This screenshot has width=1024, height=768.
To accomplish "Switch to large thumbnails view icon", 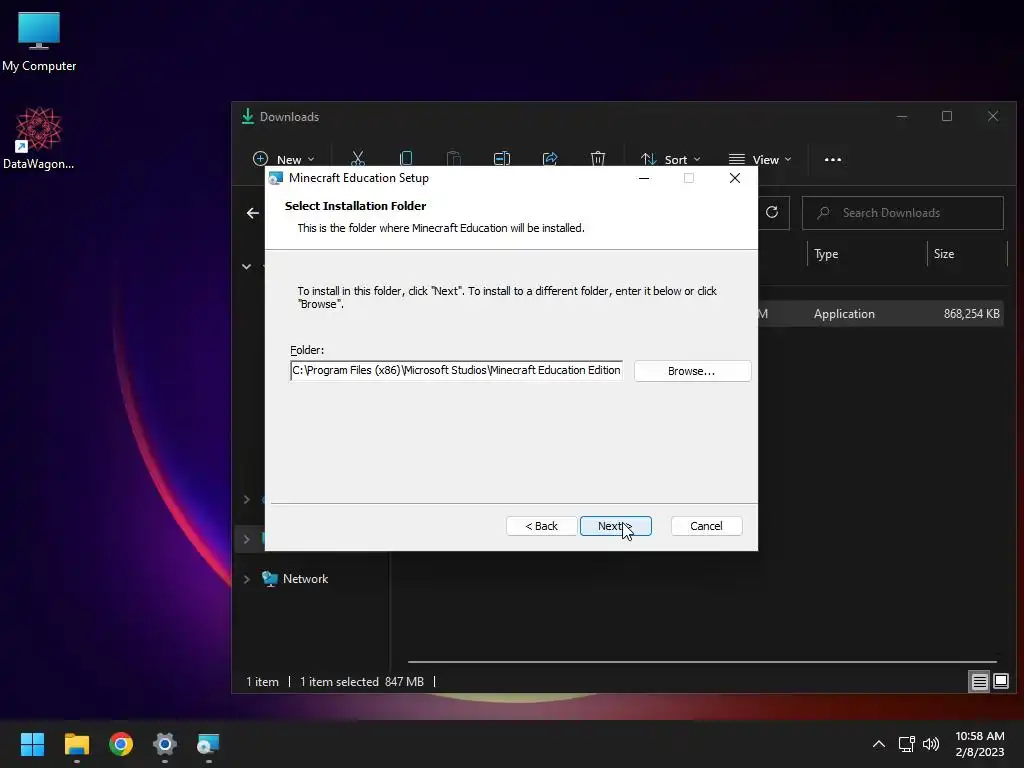I will (1000, 682).
